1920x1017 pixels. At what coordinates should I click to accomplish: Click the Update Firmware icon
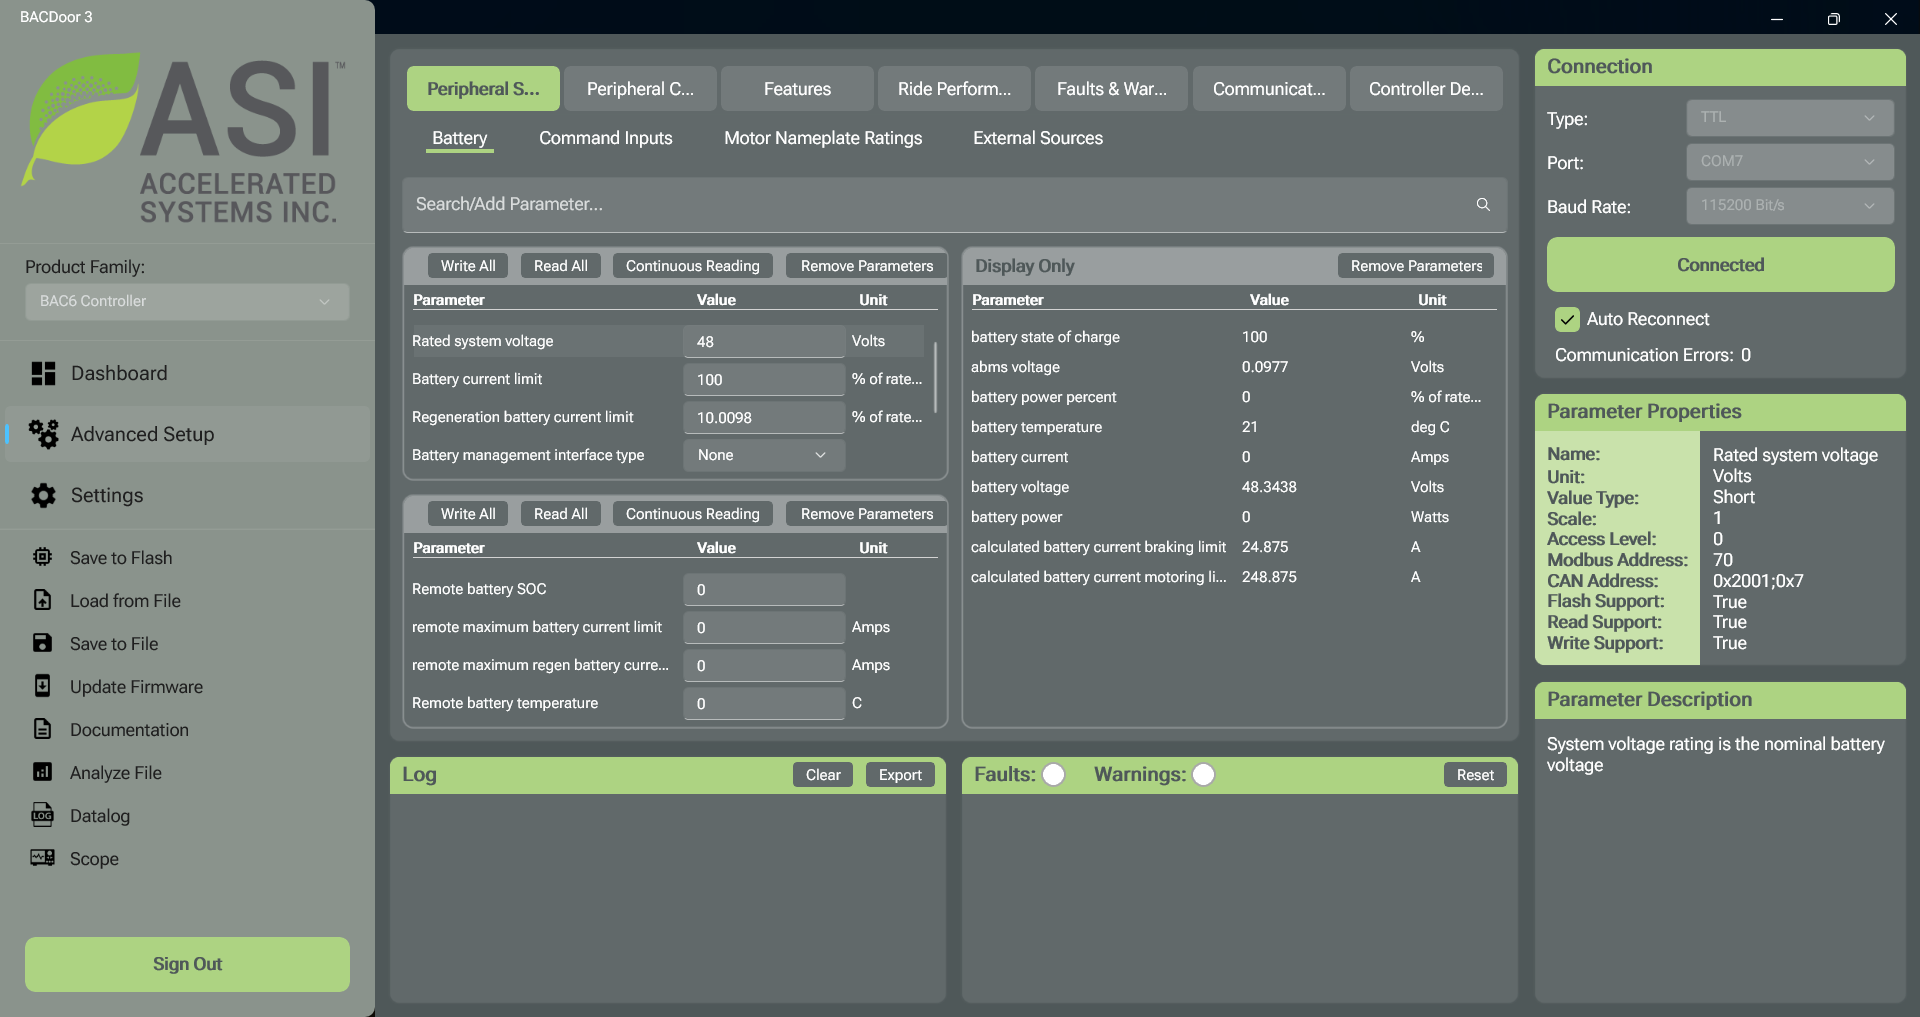click(42, 686)
